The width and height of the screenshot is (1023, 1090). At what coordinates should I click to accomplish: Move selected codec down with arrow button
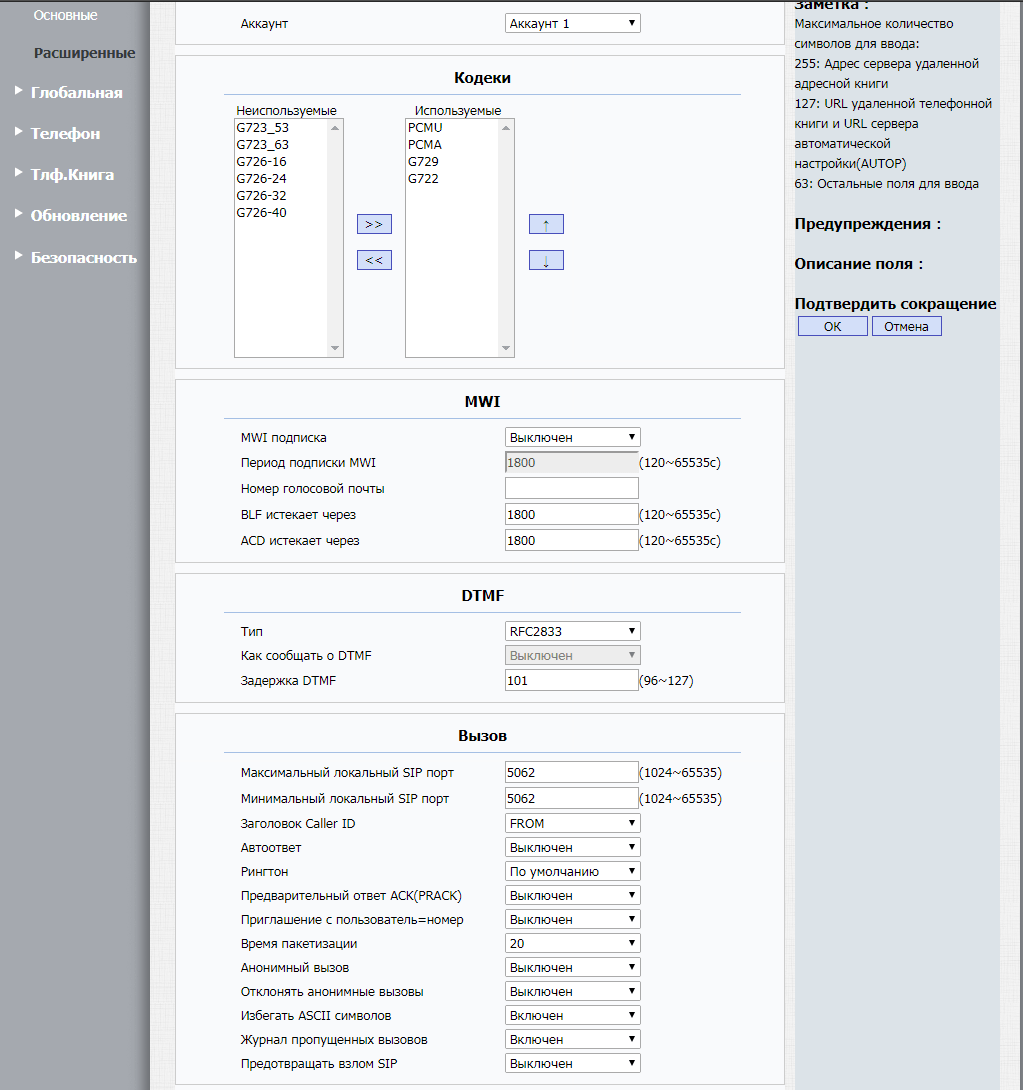[546, 260]
